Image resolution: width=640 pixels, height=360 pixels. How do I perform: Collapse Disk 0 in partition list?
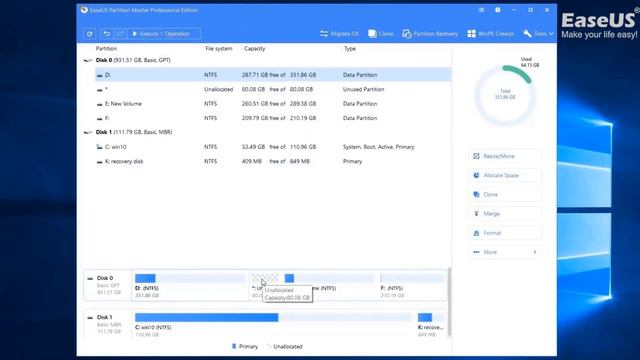[x=87, y=60]
